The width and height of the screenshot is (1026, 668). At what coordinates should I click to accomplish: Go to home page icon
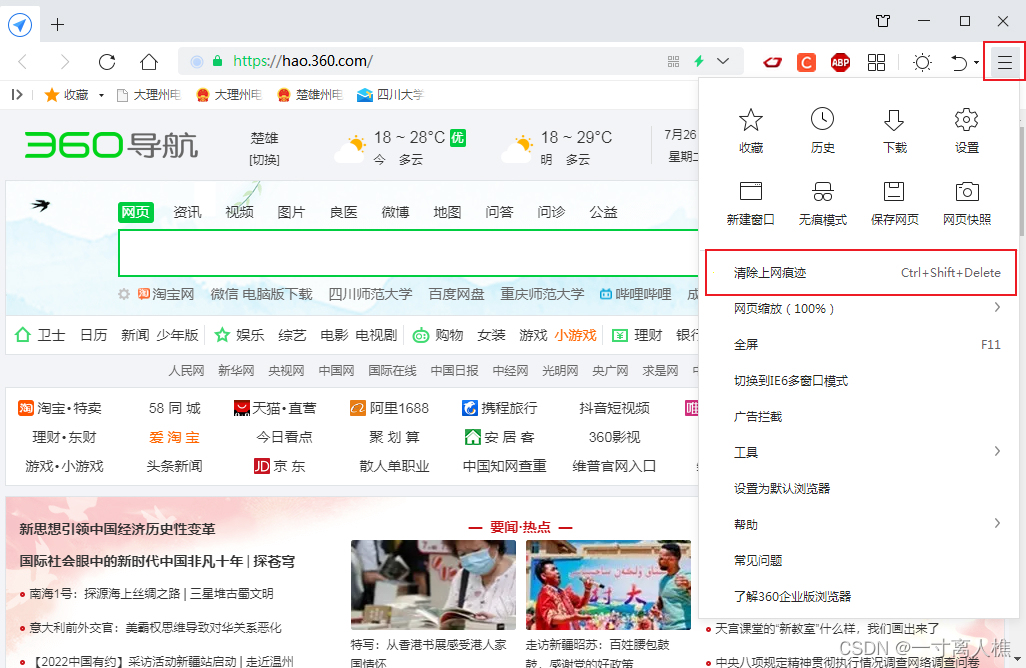pos(149,62)
